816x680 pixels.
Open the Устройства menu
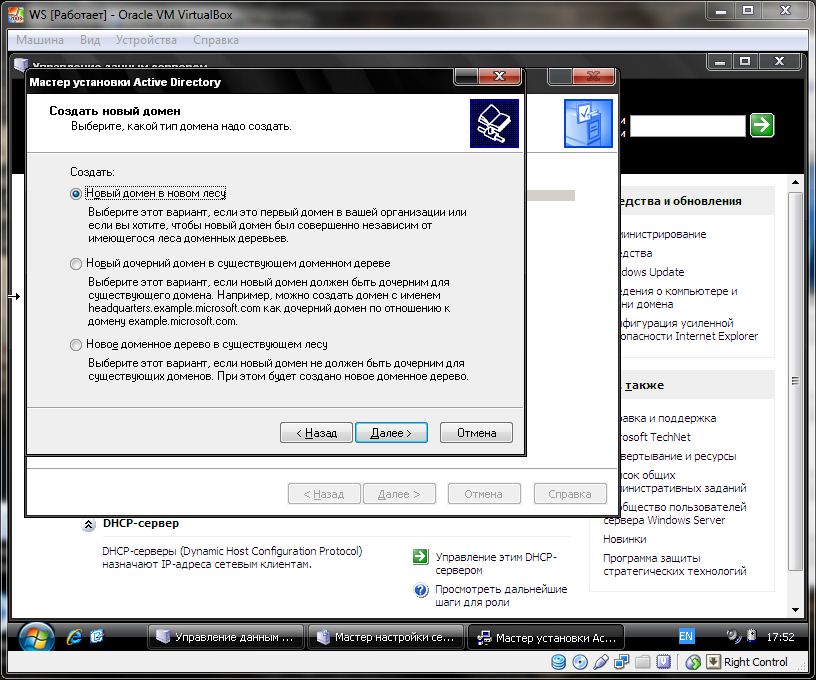pos(146,40)
